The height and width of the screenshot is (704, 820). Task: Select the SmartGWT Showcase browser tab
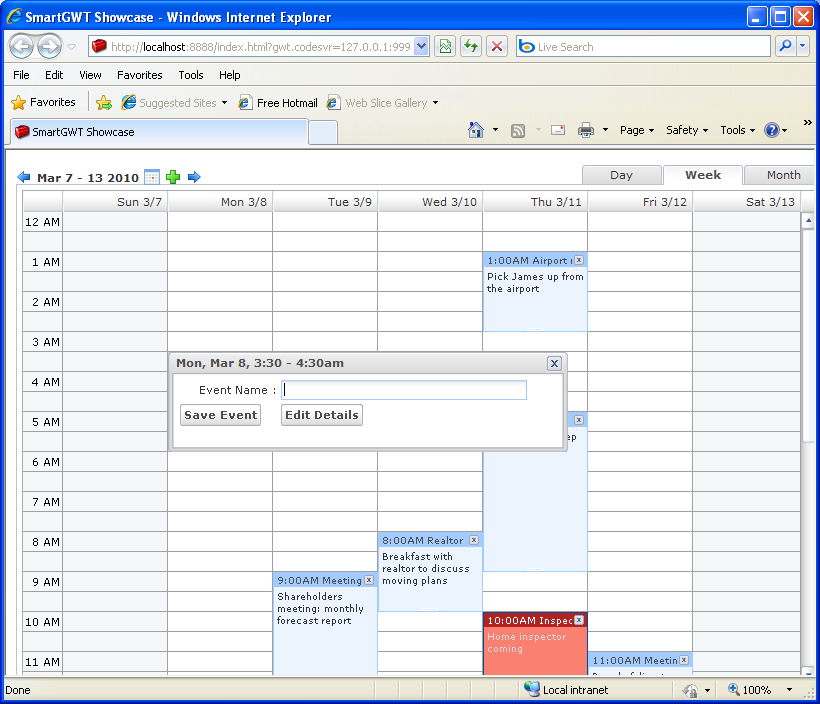pyautogui.click(x=160, y=132)
